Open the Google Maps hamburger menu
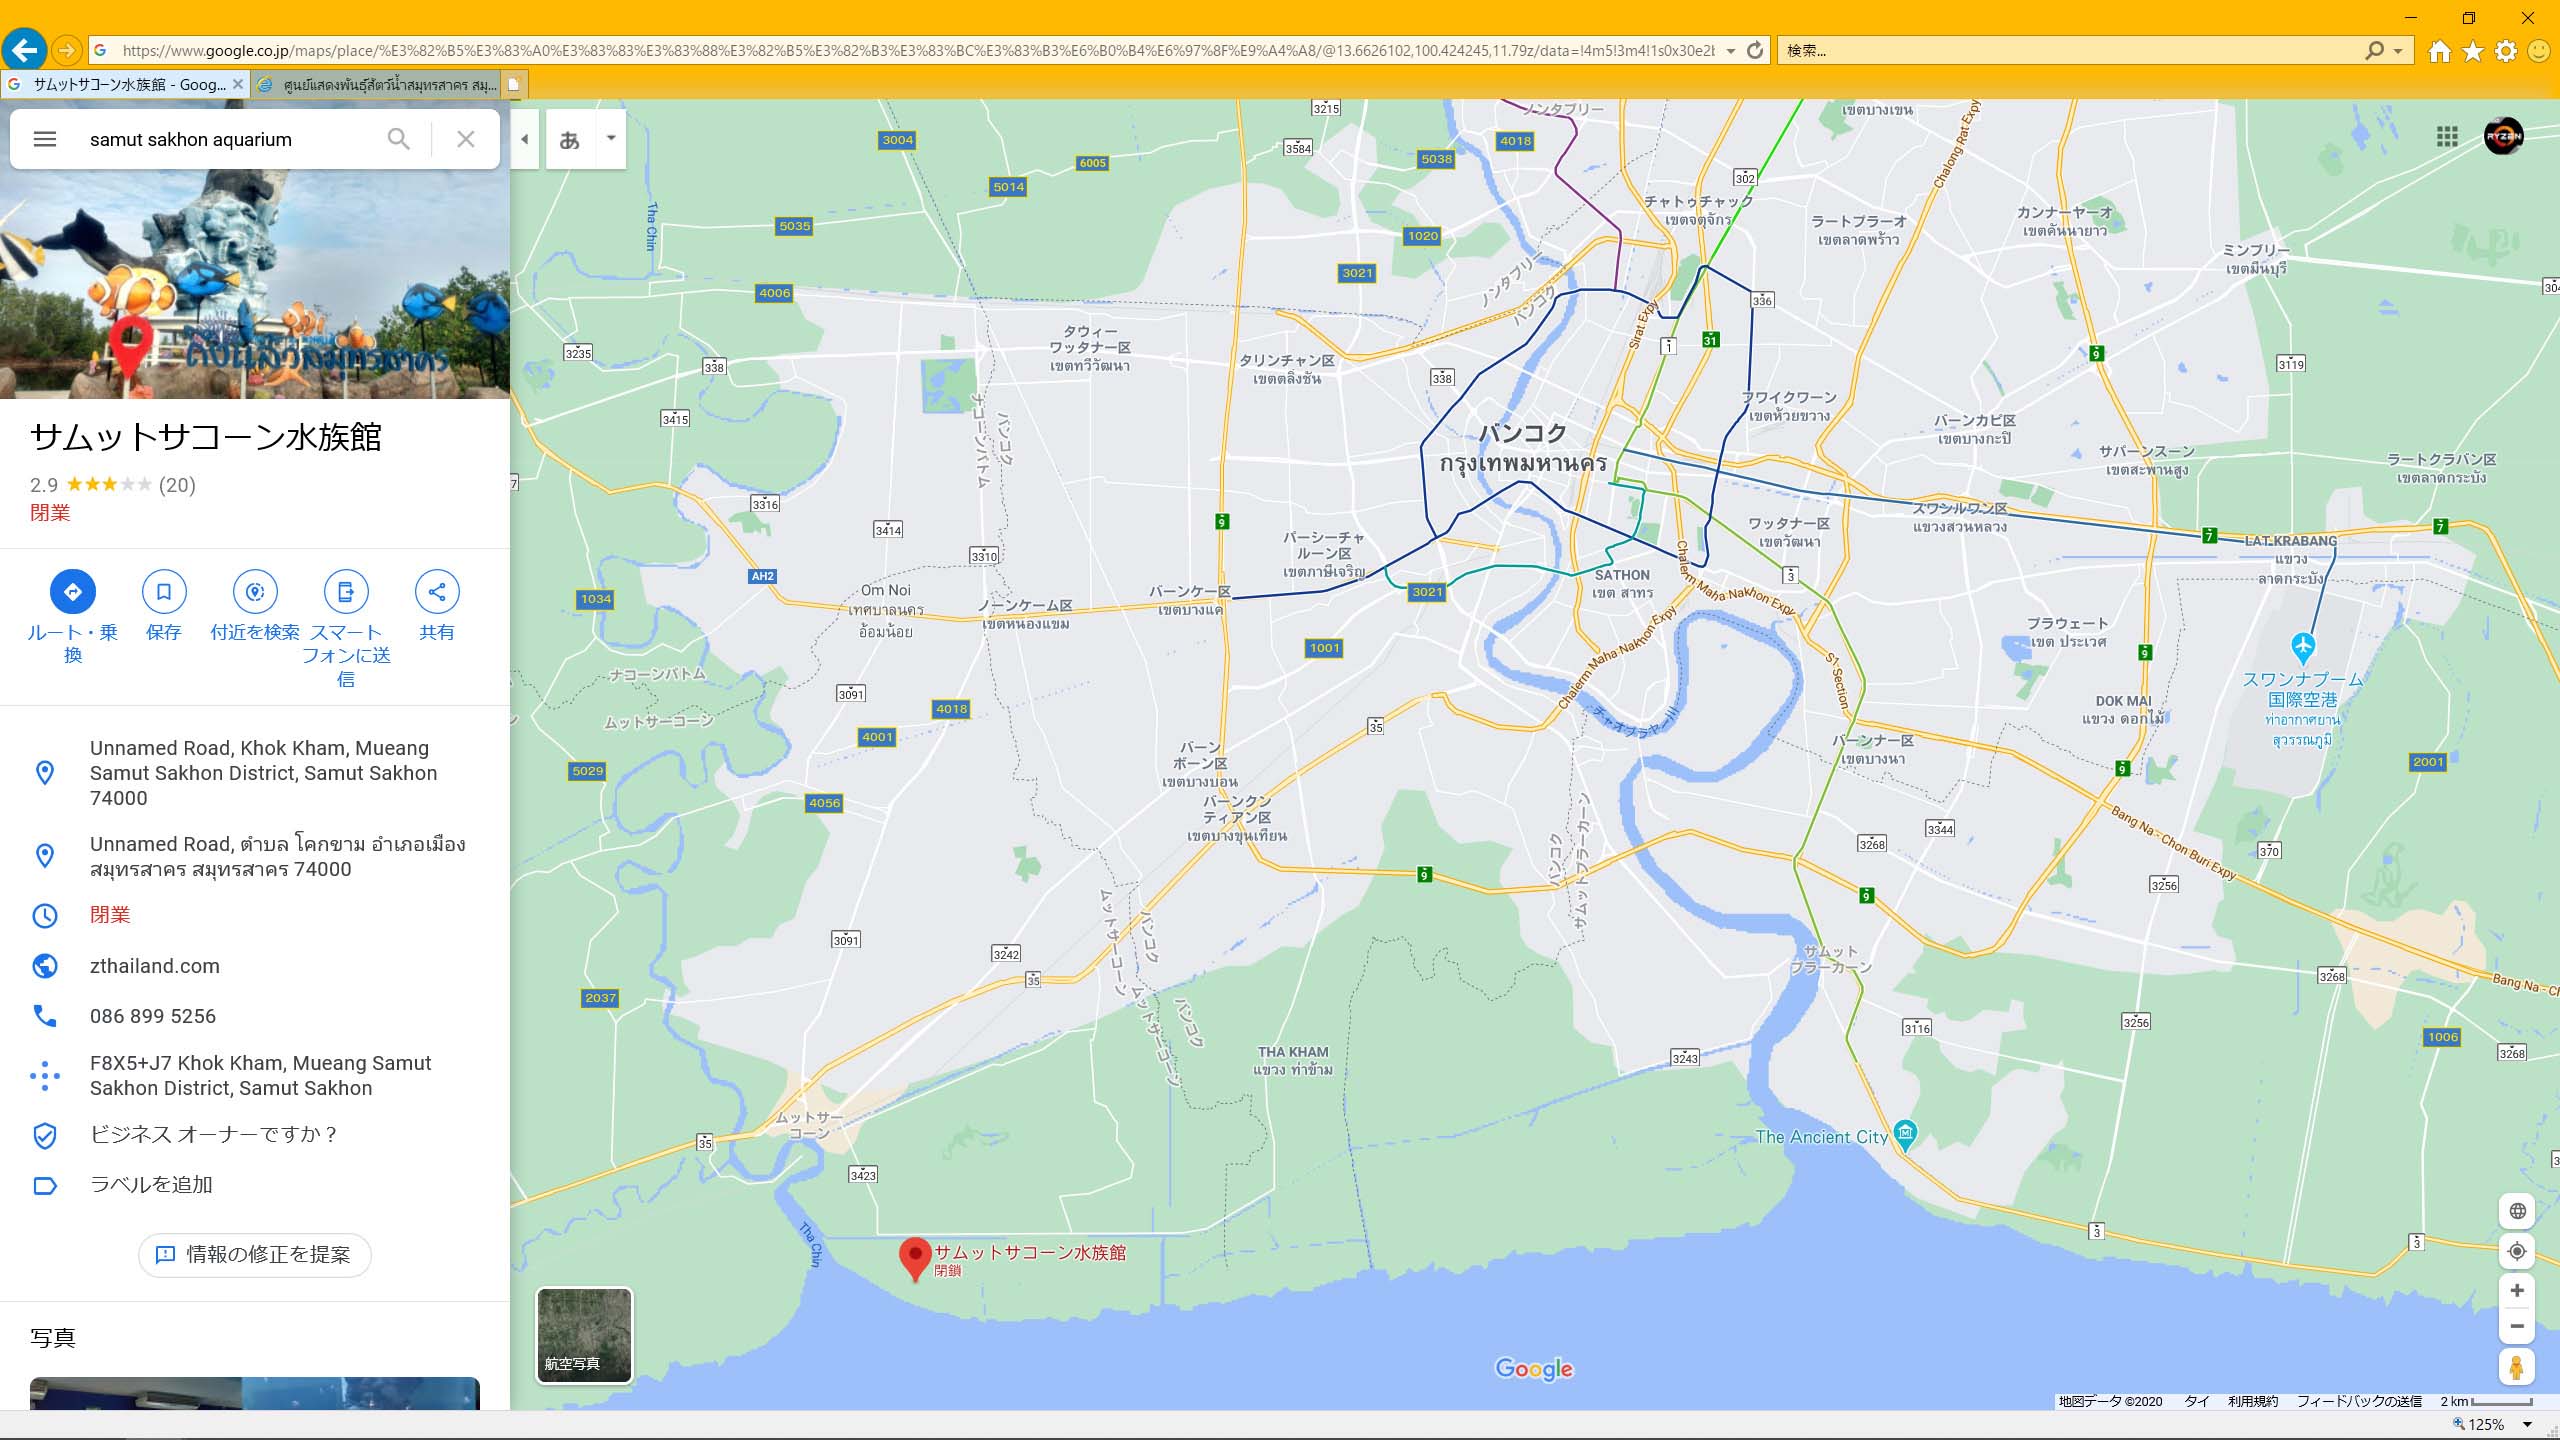 45,139
